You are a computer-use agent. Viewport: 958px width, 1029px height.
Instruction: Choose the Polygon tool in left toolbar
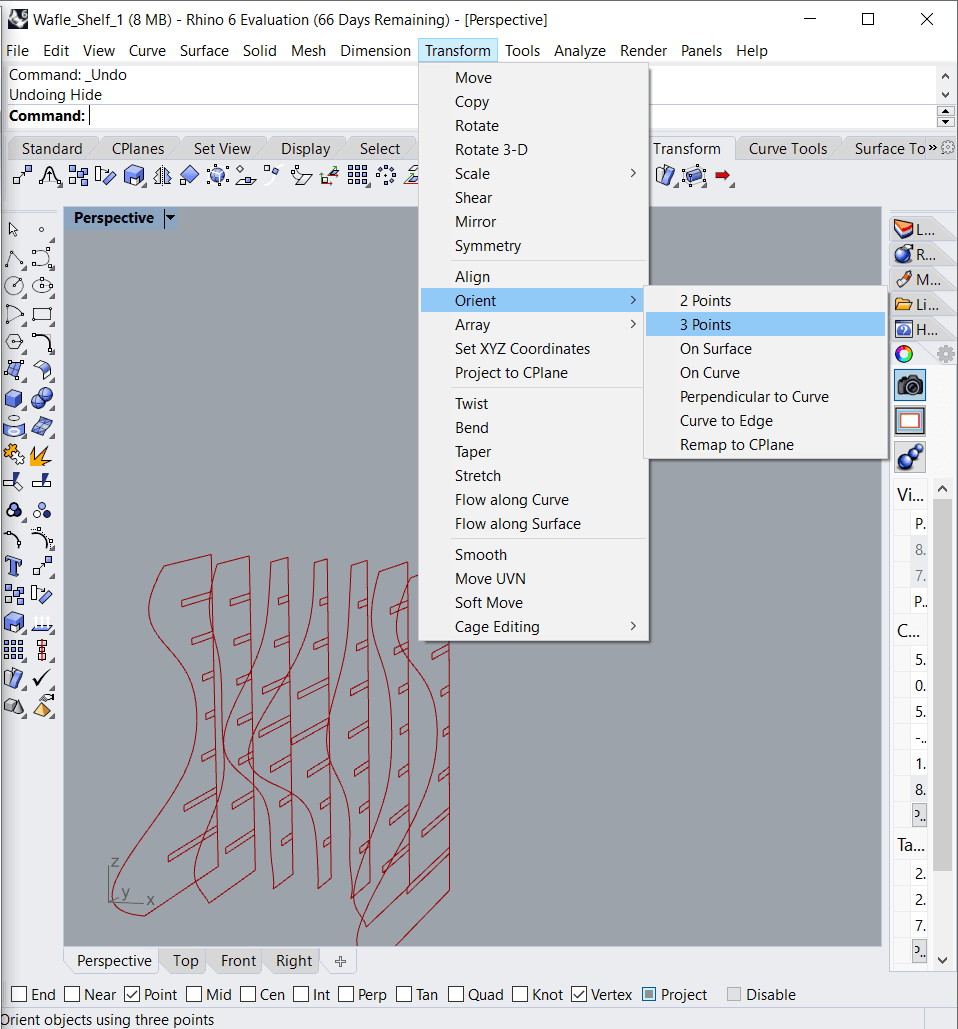[x=14, y=343]
